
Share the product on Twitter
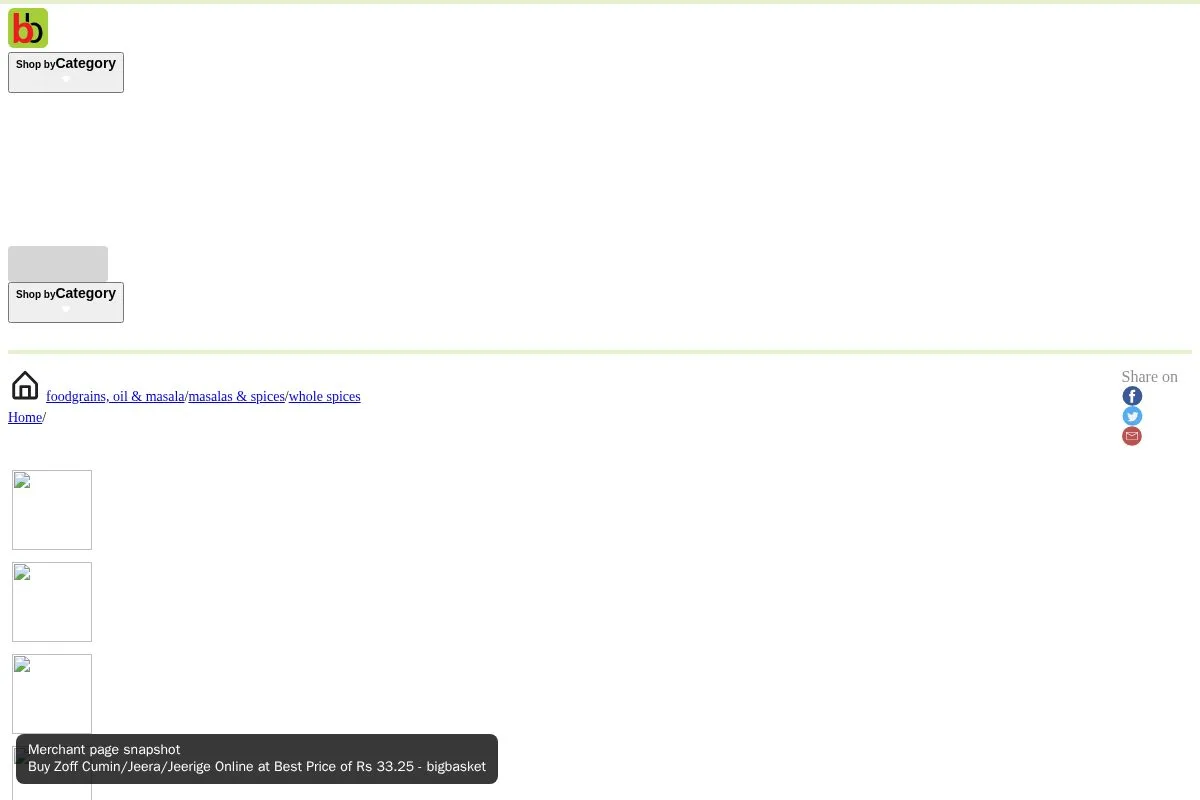(1132, 416)
